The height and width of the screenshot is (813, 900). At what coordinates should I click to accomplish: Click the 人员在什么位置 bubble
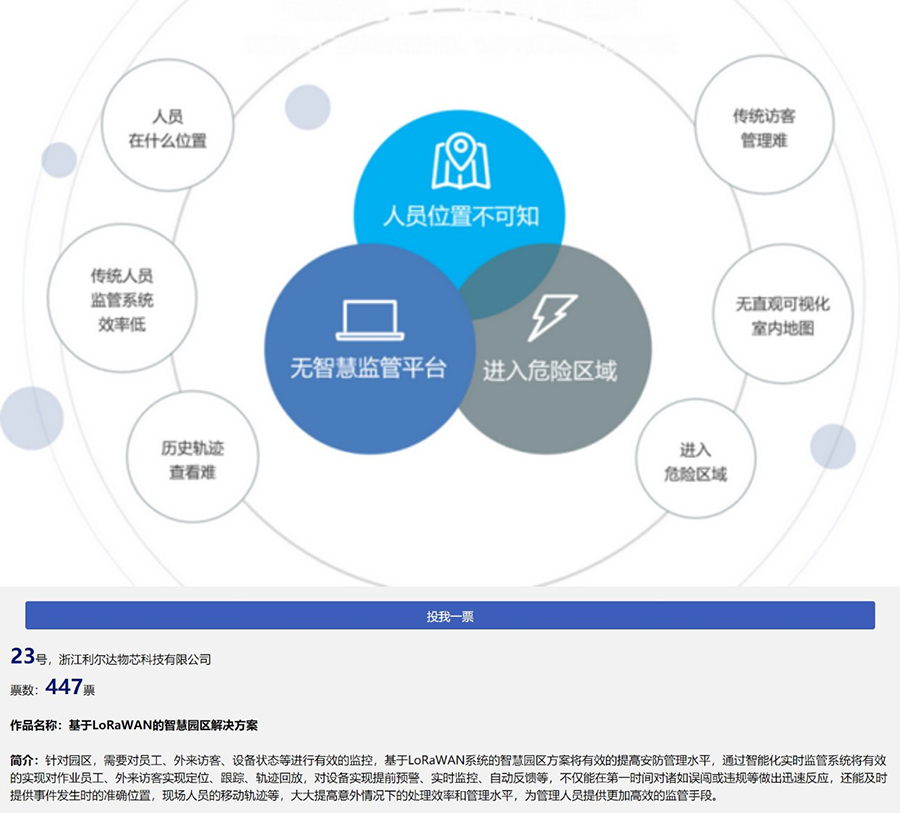[168, 129]
